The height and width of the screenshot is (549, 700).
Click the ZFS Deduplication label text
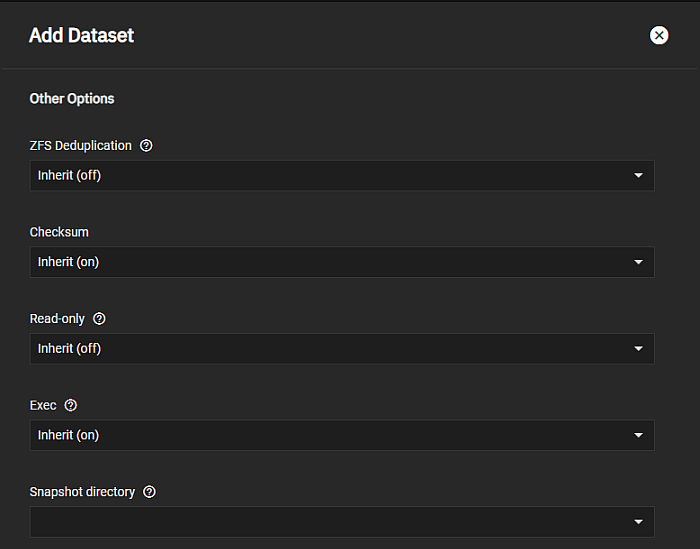[x=81, y=146]
